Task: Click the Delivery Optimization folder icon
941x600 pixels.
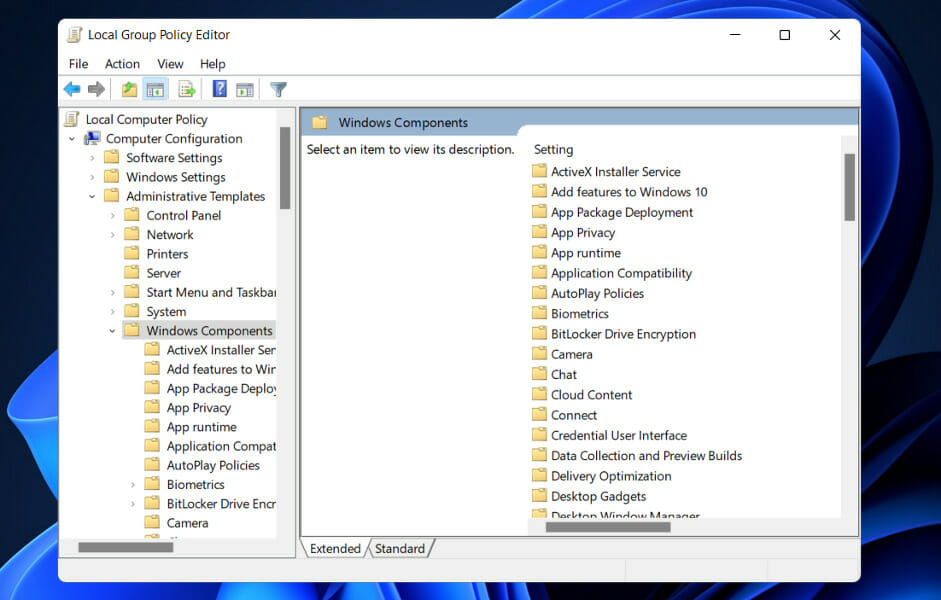Action: [x=540, y=476]
